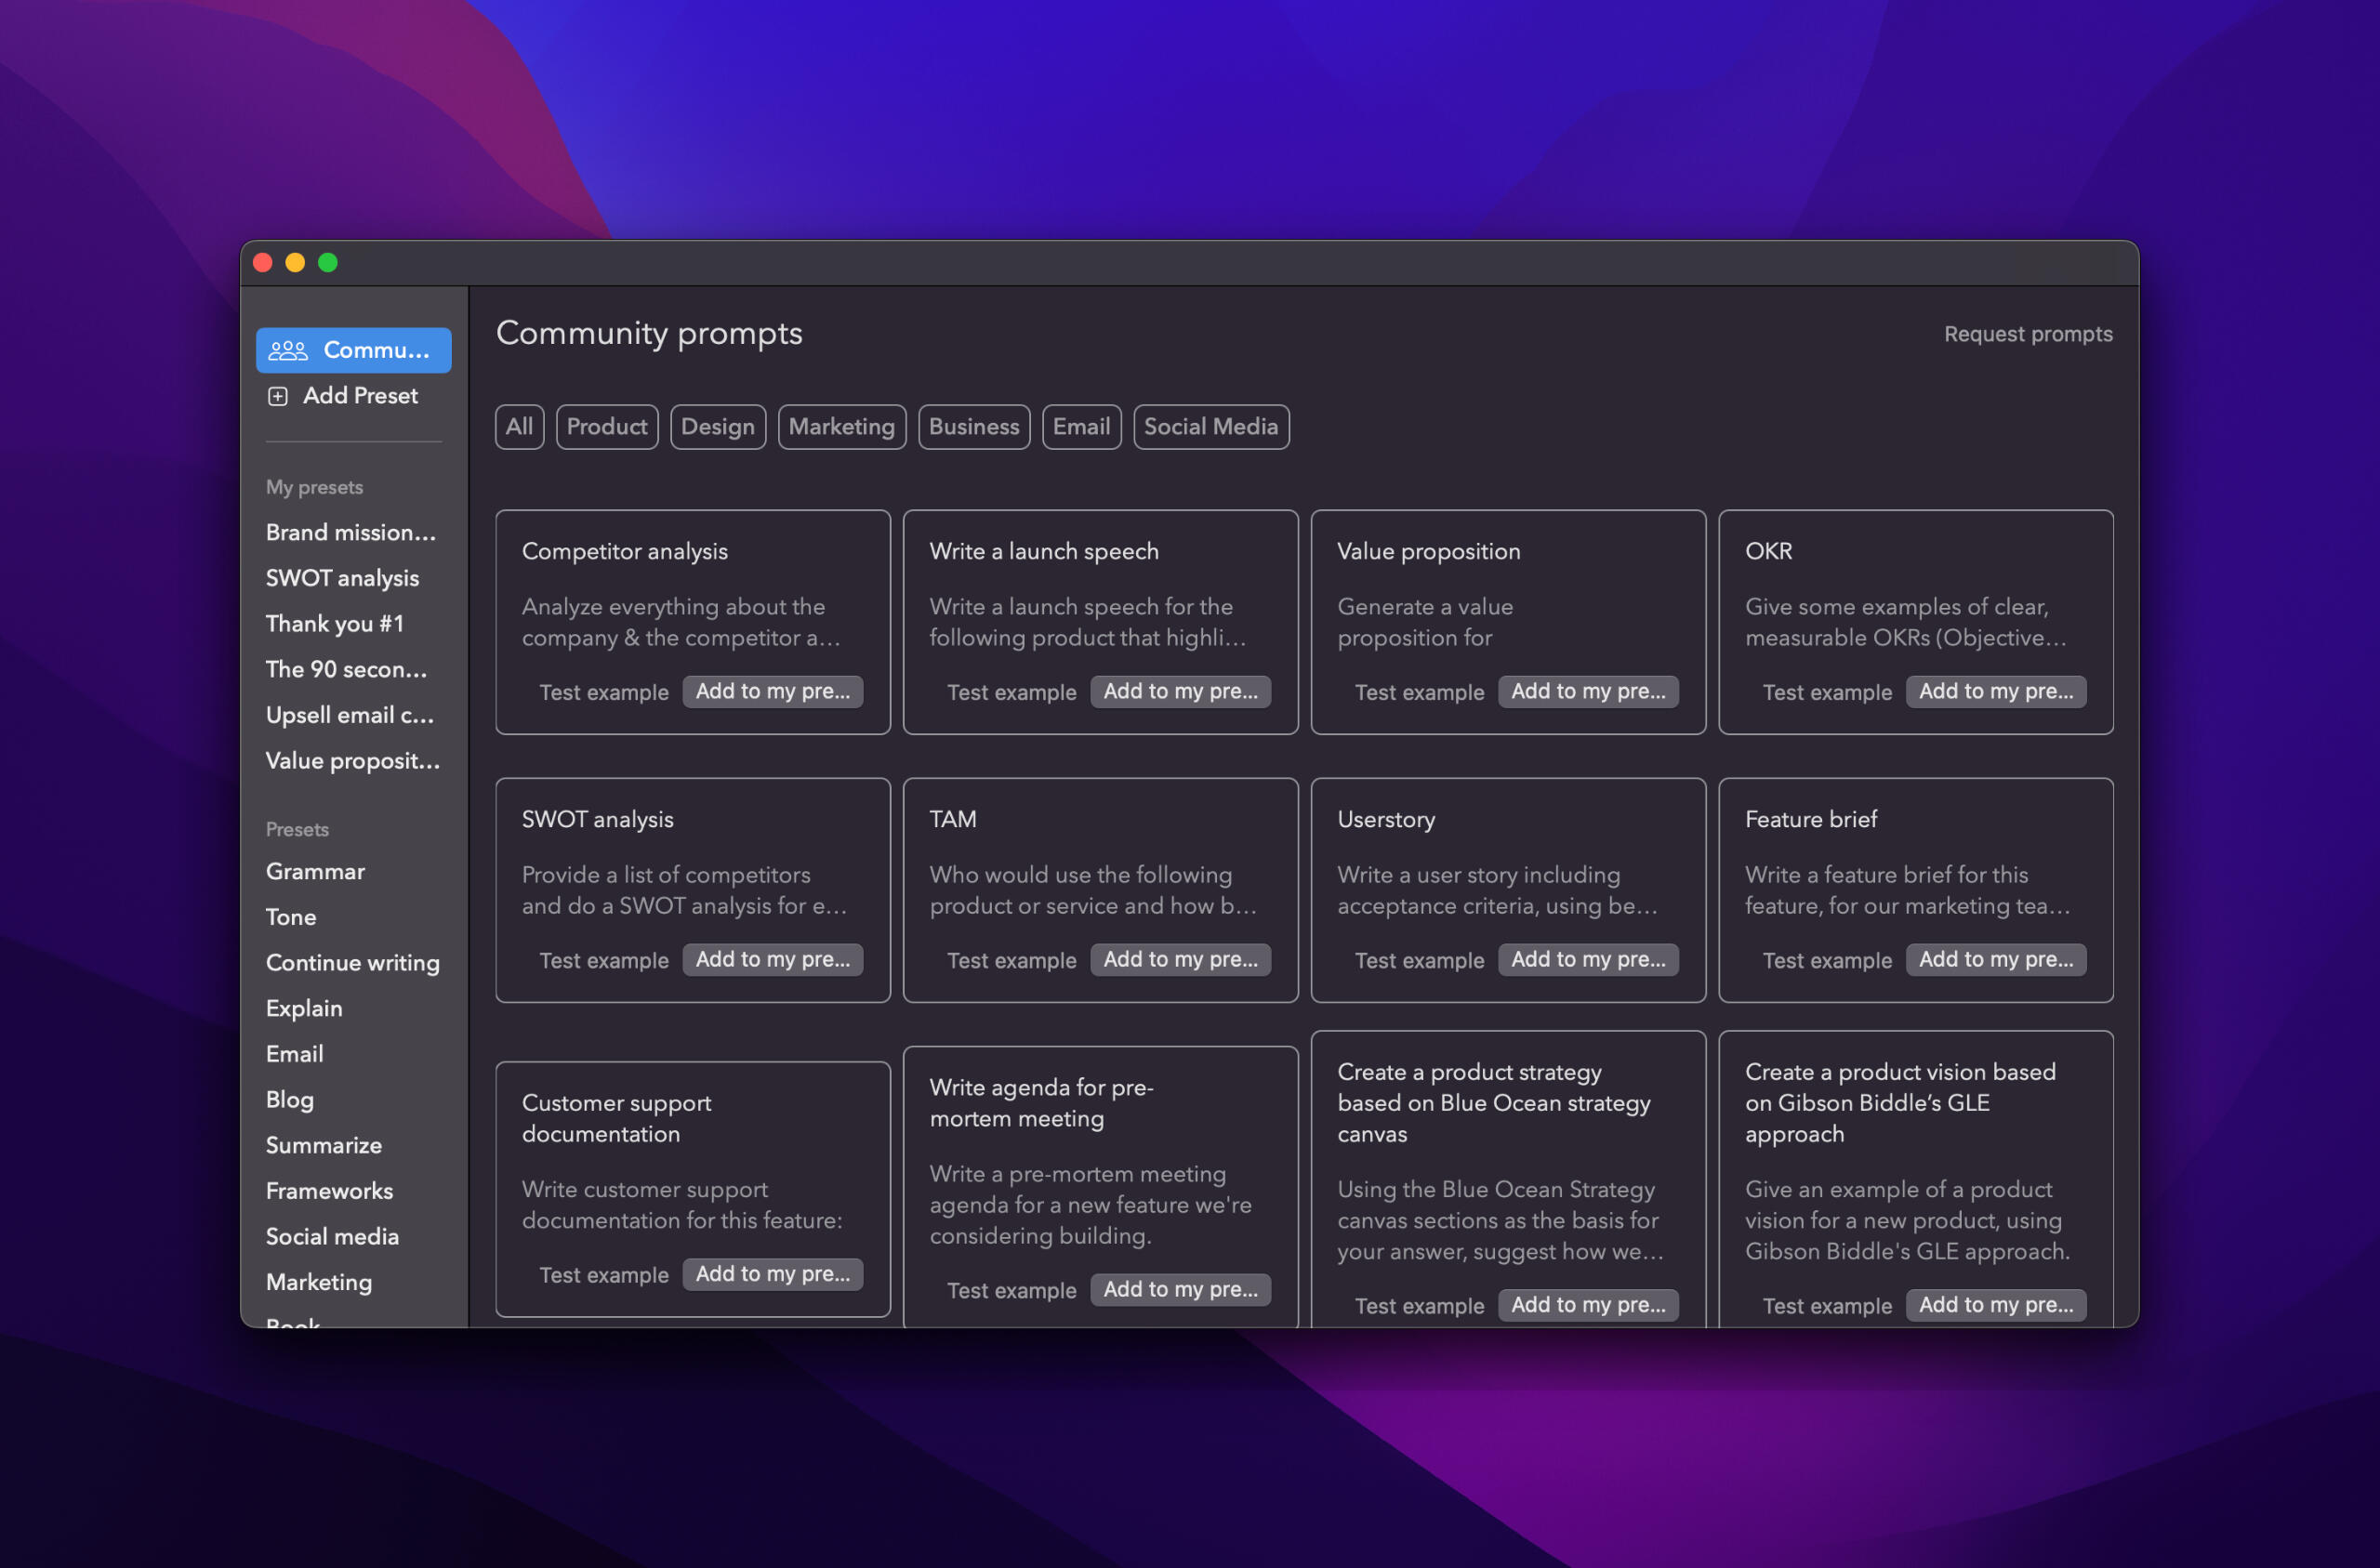Open the Request prompts link

point(2027,334)
